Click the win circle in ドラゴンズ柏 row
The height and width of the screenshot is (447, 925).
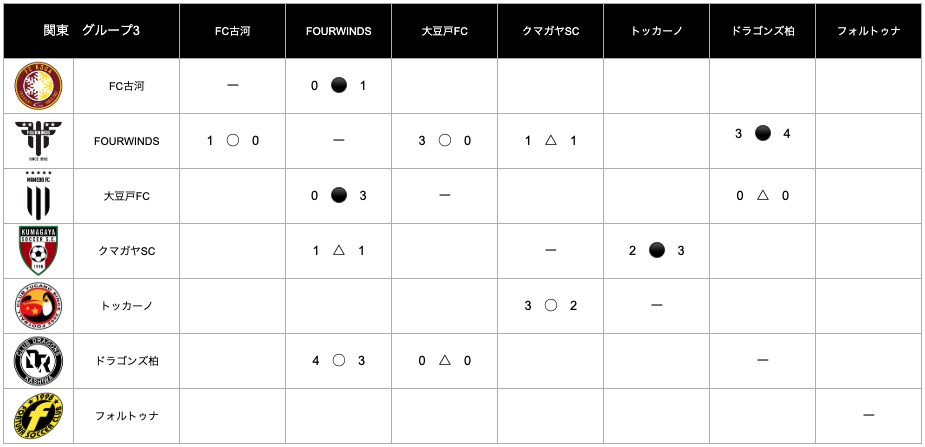[339, 361]
